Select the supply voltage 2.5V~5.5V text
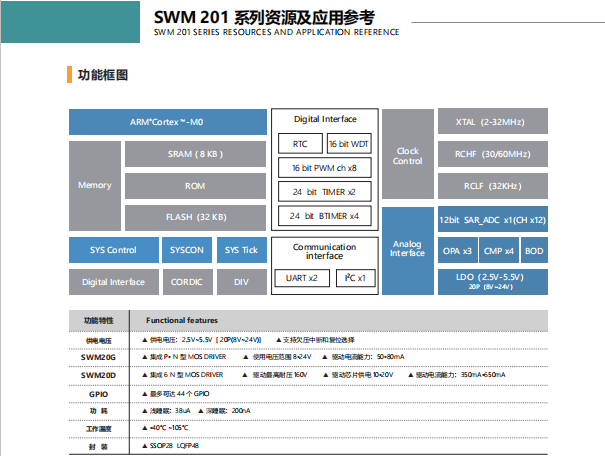 tap(206, 340)
